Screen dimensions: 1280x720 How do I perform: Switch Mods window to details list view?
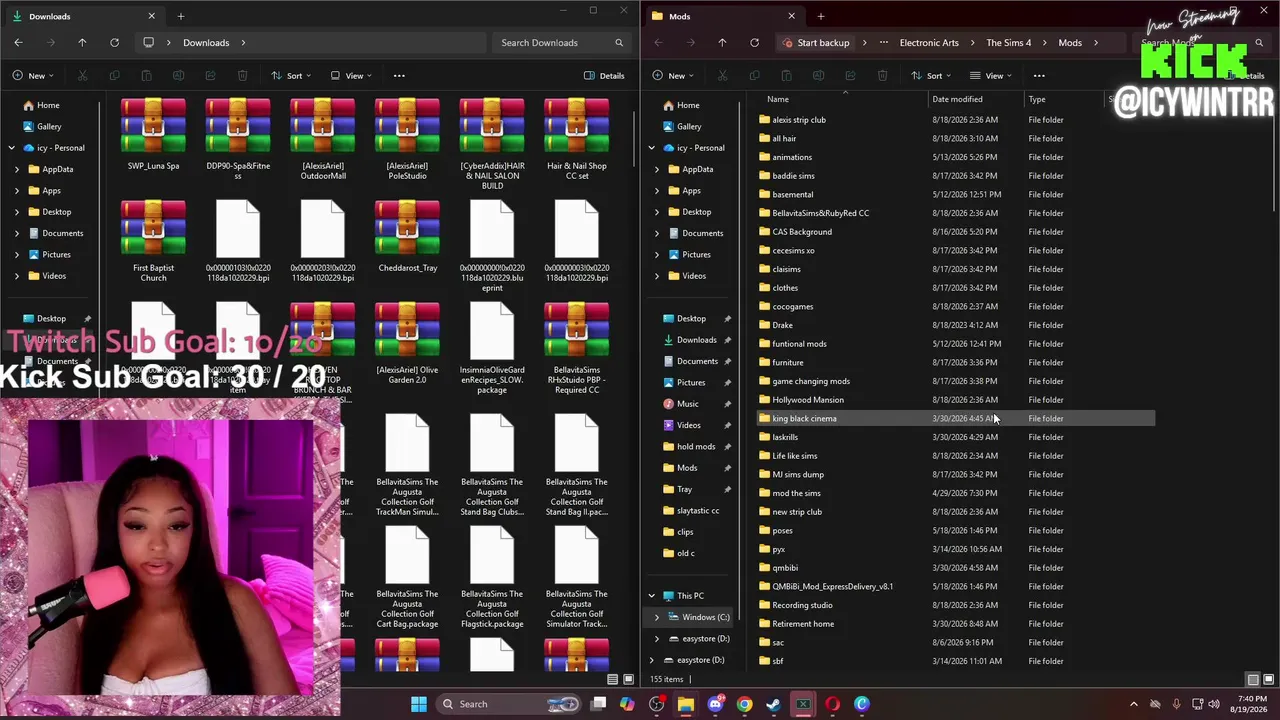(x=1253, y=680)
